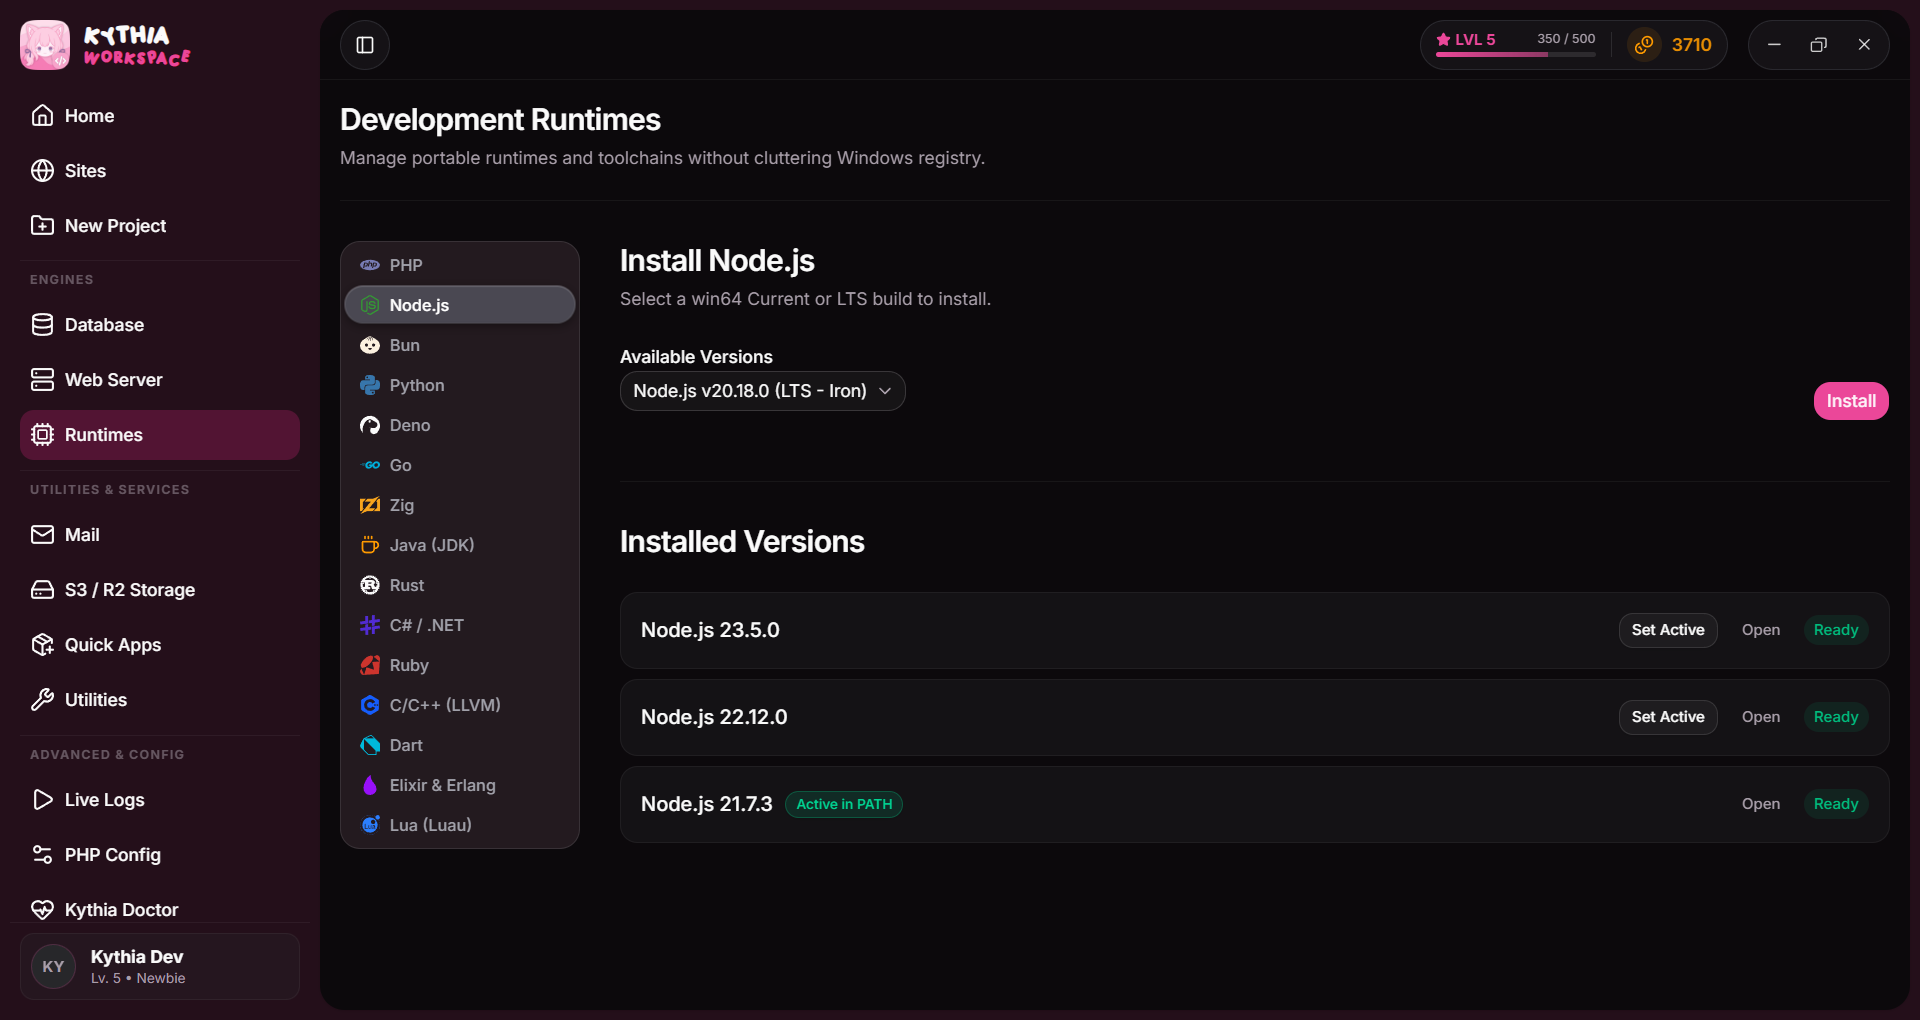Expand the Available Versions dropdown
This screenshot has width=1920, height=1020.
click(763, 391)
